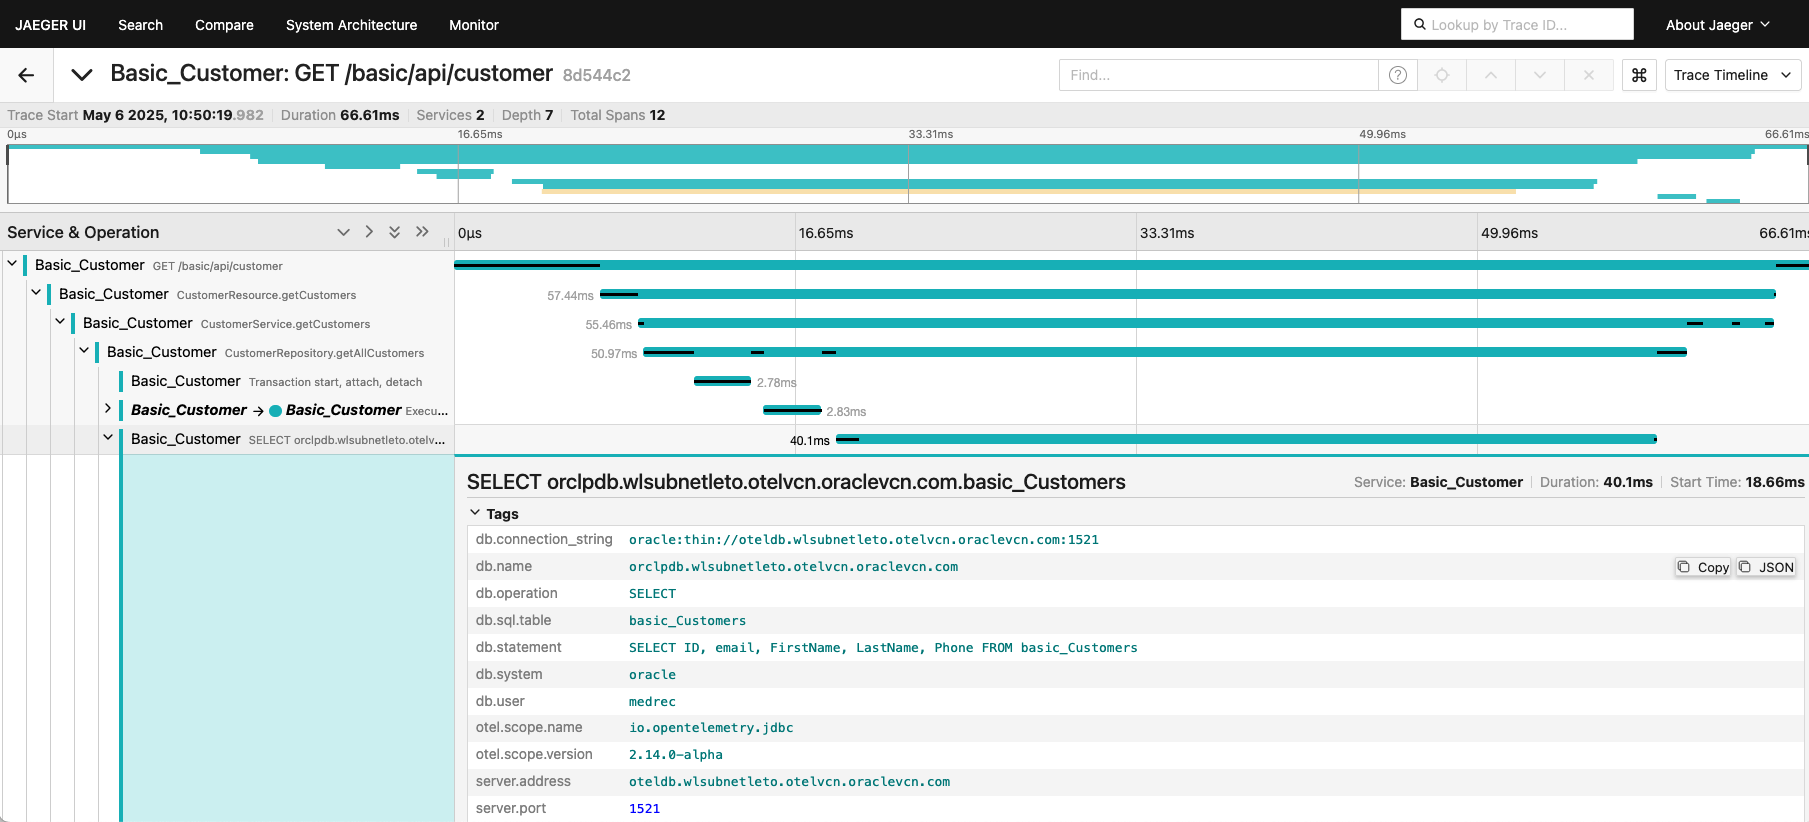
Task: Jump to previous search result arrow
Action: click(1490, 75)
